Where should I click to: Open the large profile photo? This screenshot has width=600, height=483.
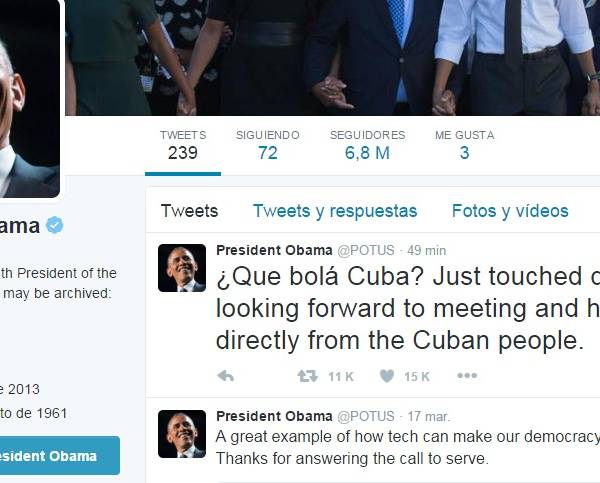[x=29, y=99]
